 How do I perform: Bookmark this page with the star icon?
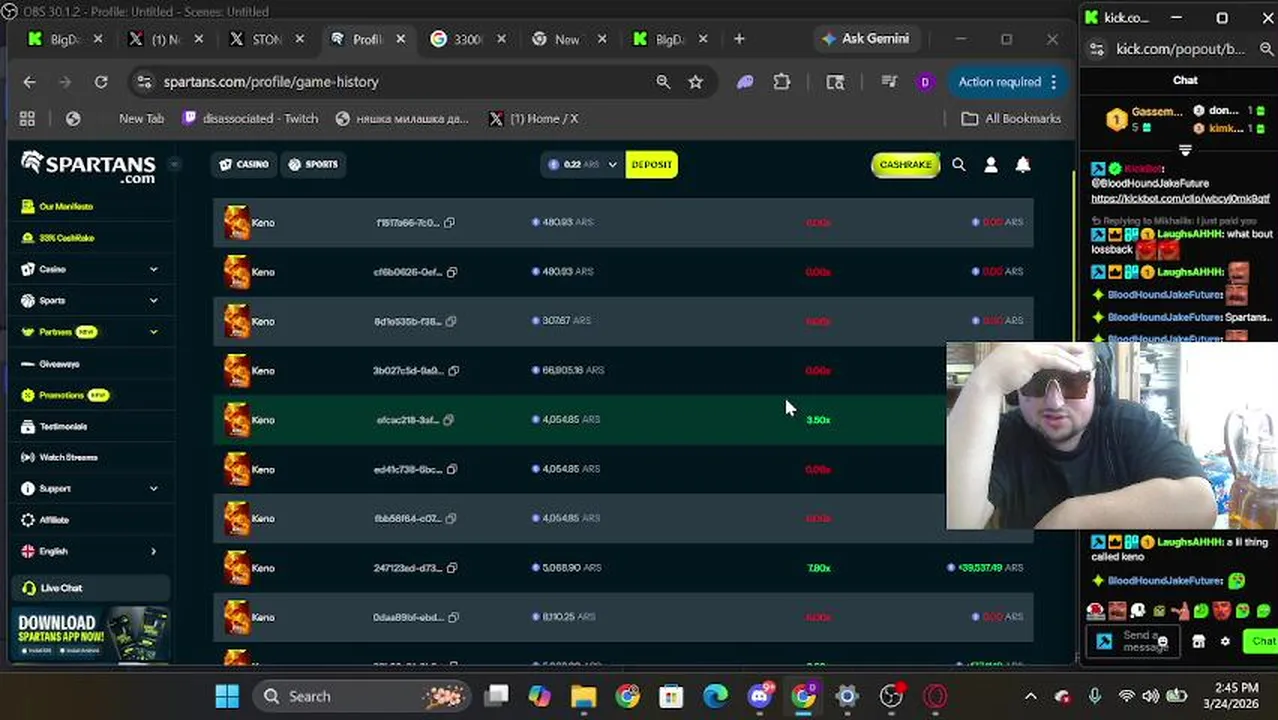coord(696,82)
